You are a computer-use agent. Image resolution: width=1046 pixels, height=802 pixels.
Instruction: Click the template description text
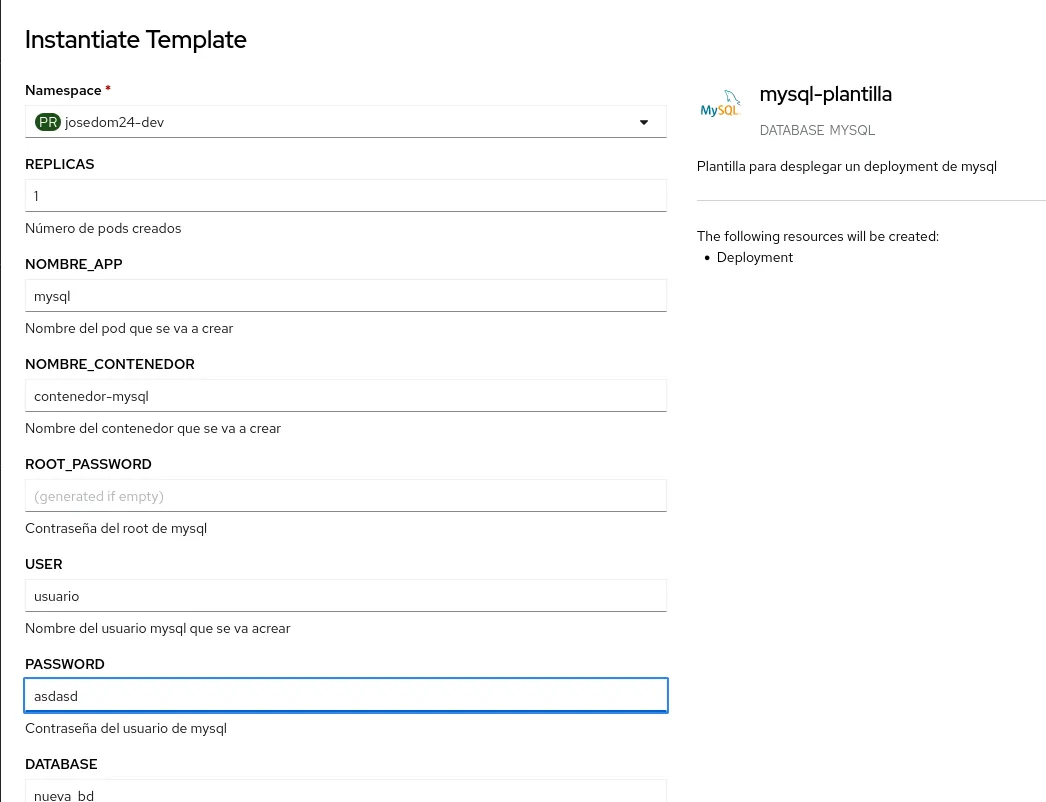(846, 166)
